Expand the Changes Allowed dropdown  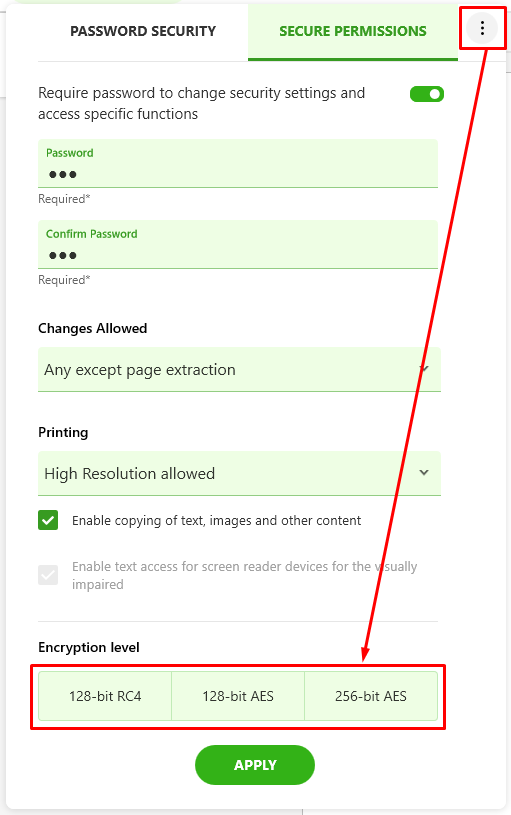(x=239, y=370)
